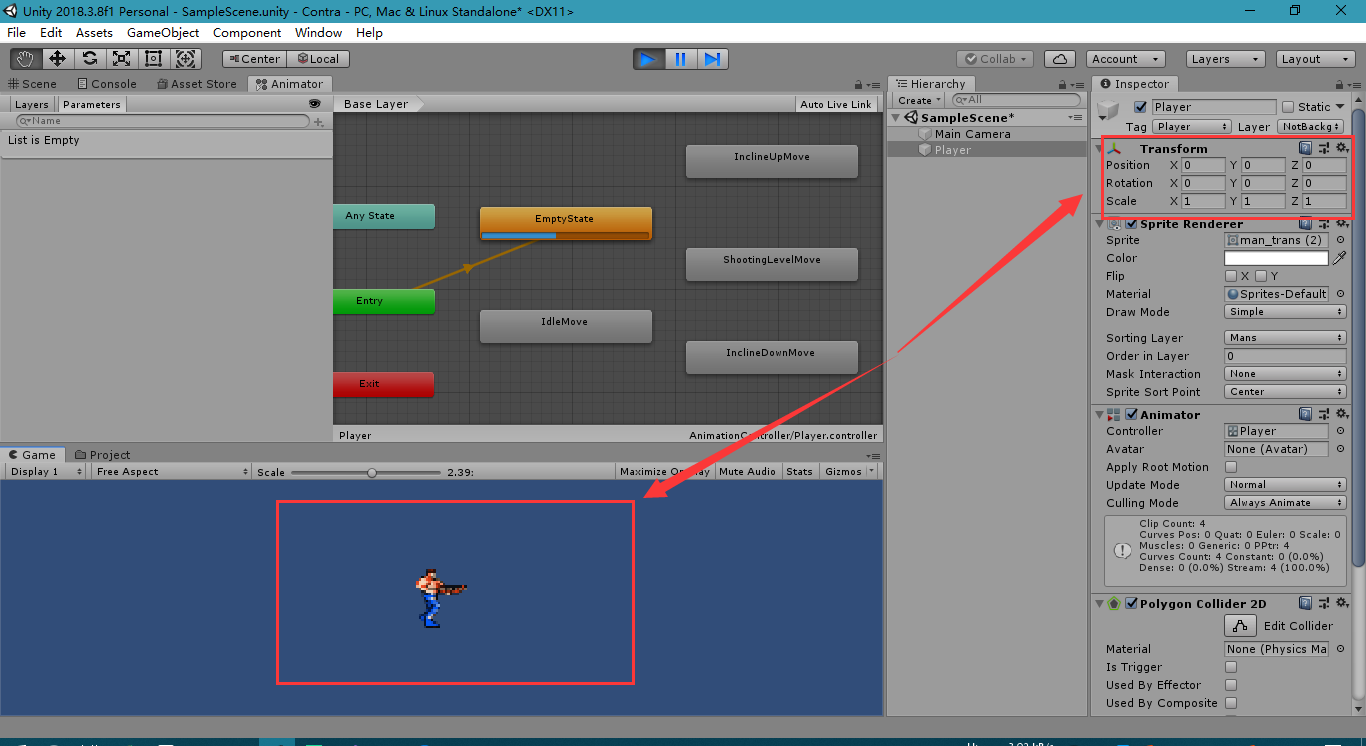1366x746 pixels.
Task: Select the Move tool
Action: pos(57,58)
